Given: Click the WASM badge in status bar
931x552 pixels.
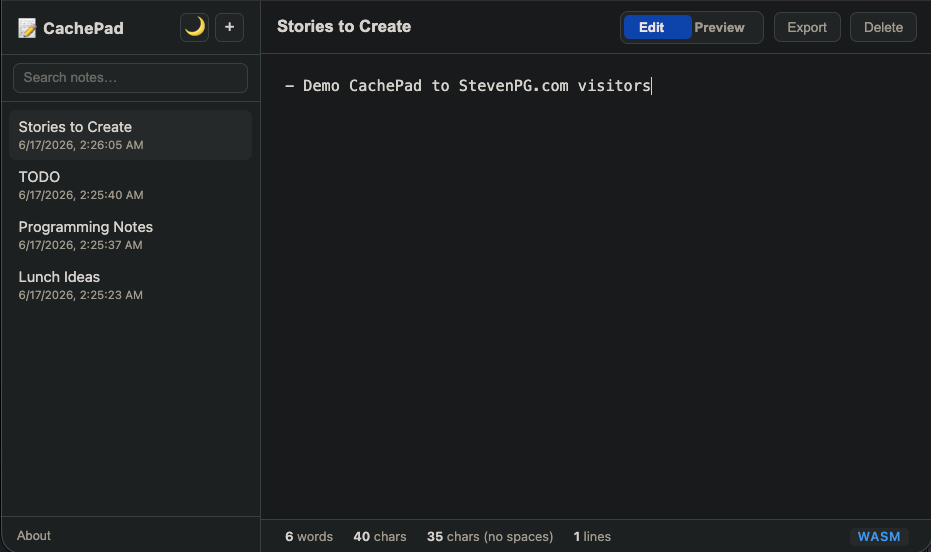Looking at the screenshot, I should click(x=879, y=537).
